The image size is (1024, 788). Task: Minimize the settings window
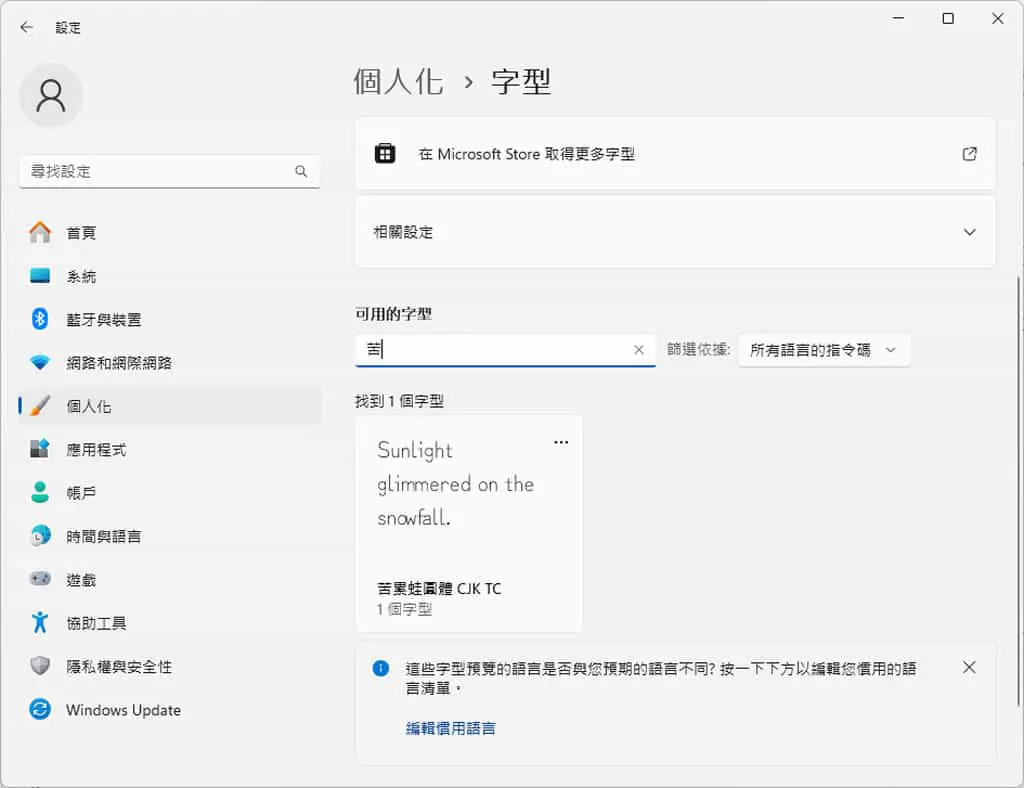(899, 18)
